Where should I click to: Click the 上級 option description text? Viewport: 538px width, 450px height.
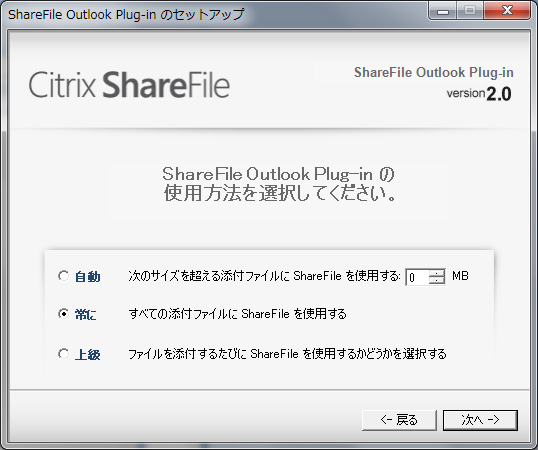pos(287,354)
